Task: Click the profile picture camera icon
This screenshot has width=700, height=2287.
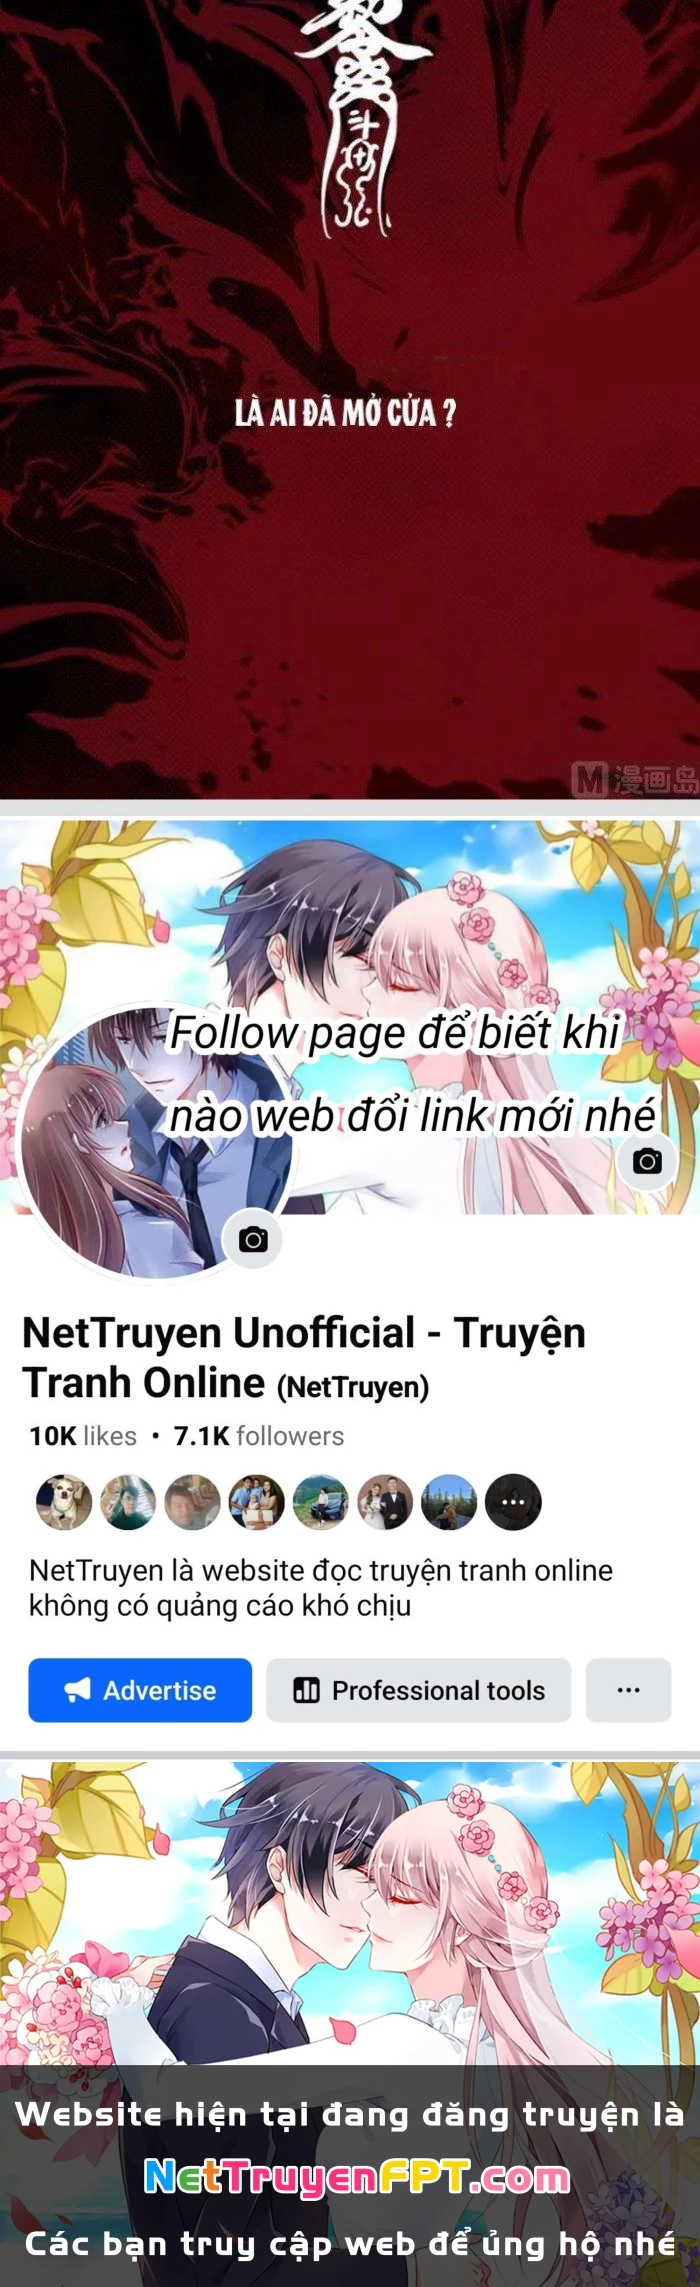Action: (253, 1240)
